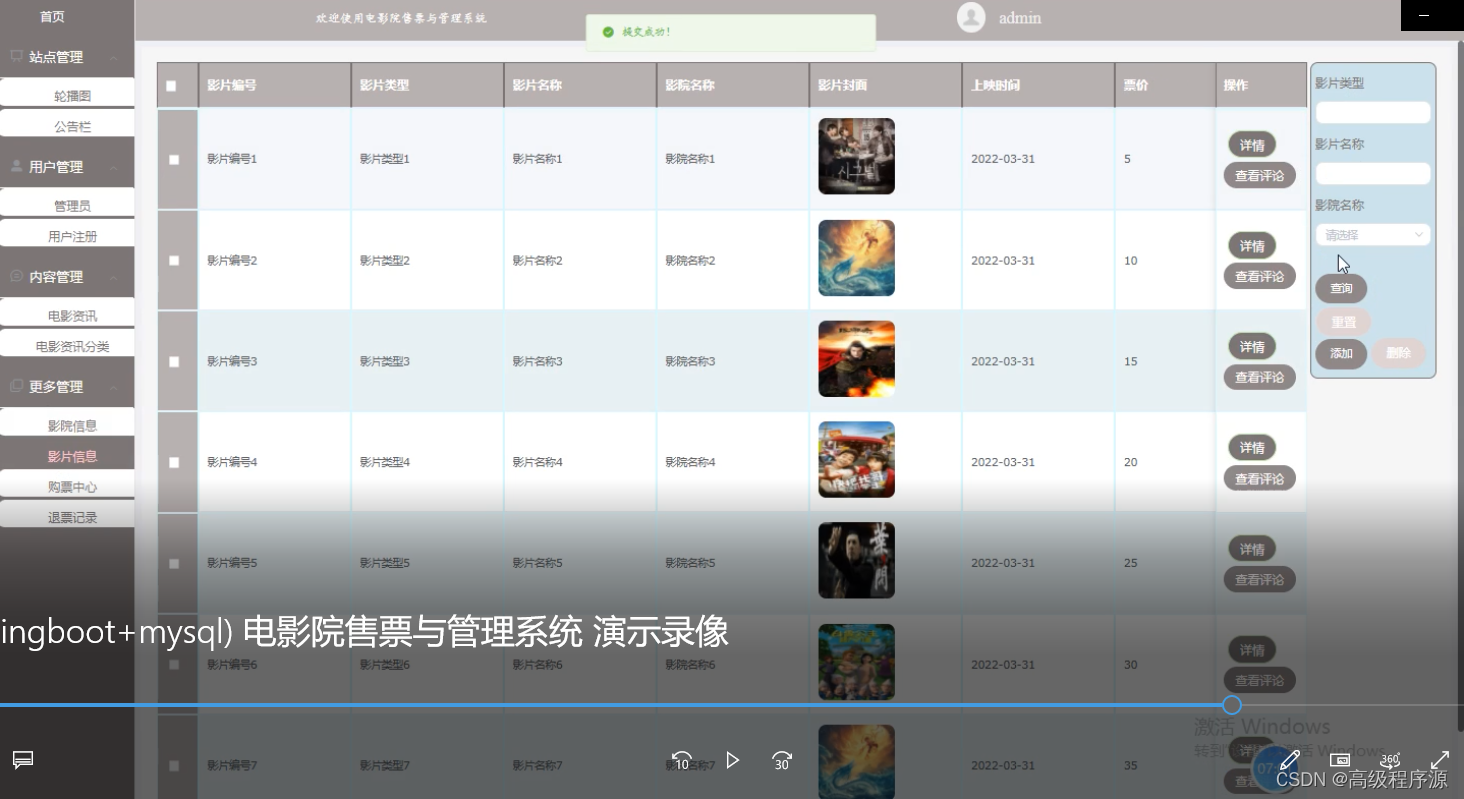Screen dimensions: 1464x799
Task: Click the admin username text
Action: point(1019,17)
